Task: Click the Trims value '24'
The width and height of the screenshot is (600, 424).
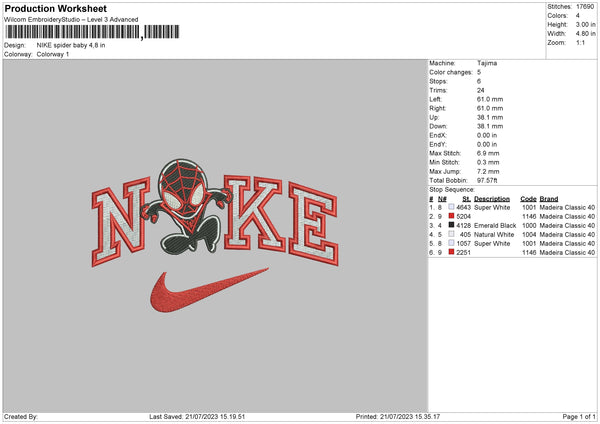Action: tap(480, 90)
